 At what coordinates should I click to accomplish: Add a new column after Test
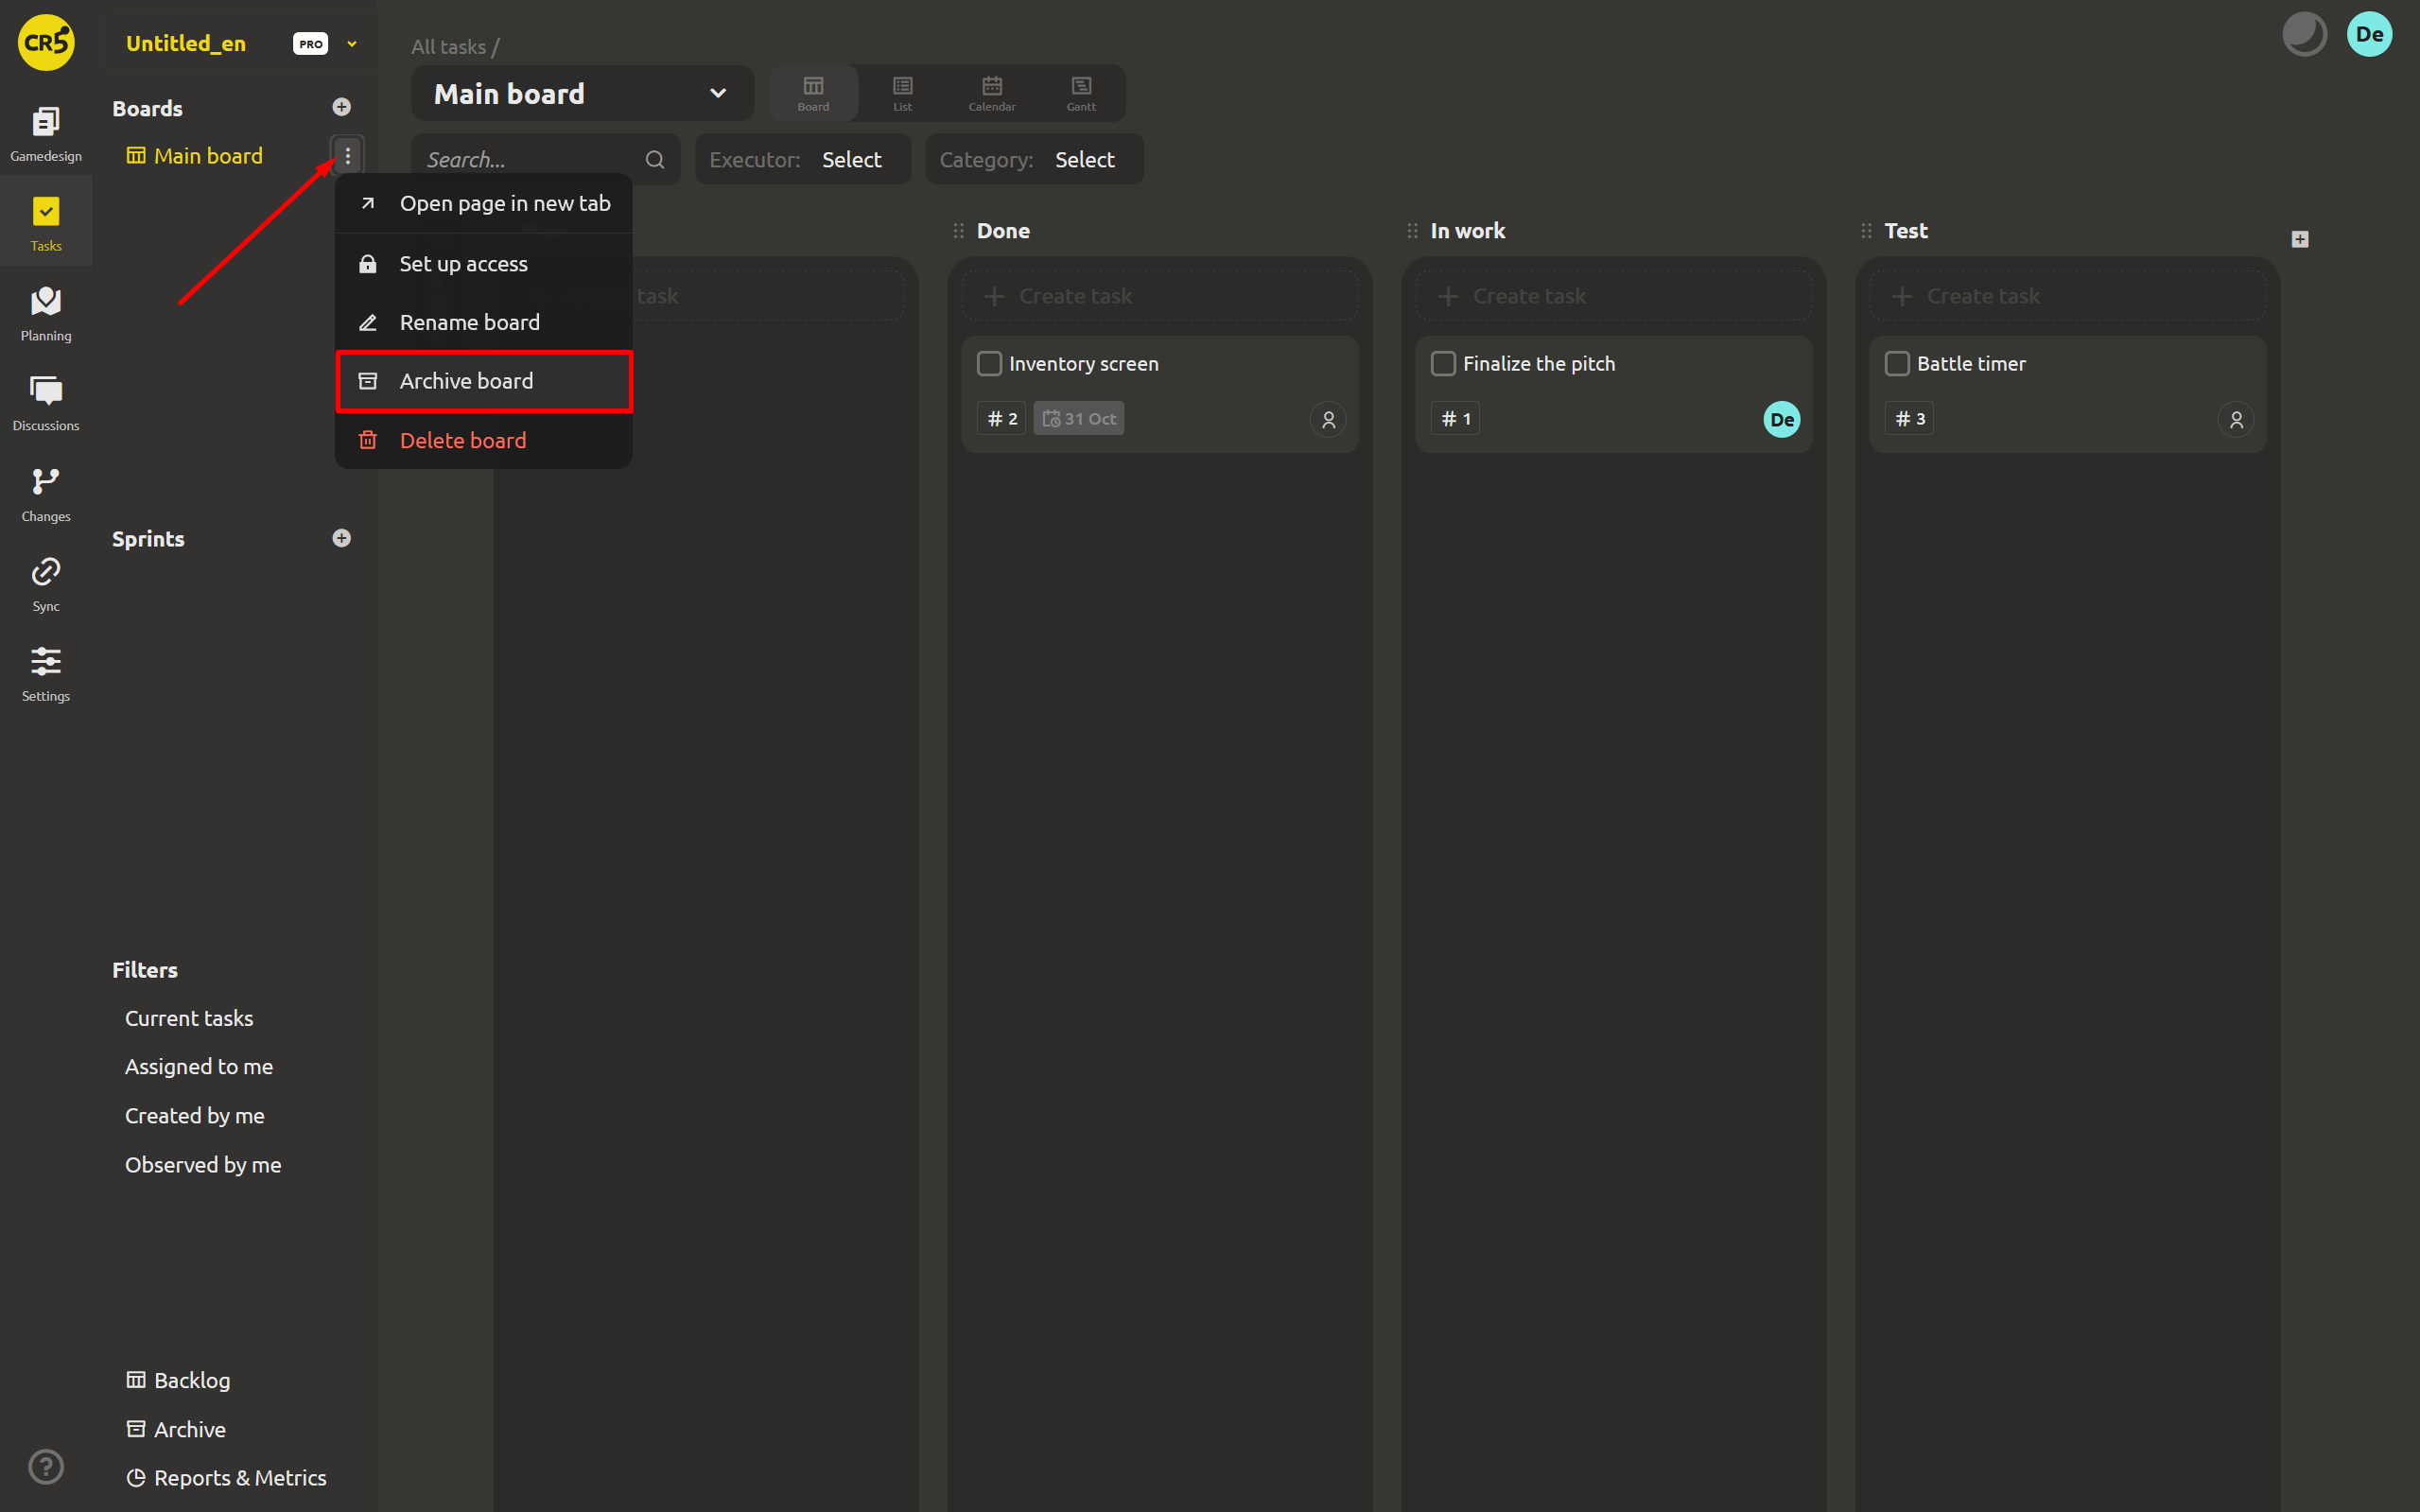pyautogui.click(x=2300, y=239)
